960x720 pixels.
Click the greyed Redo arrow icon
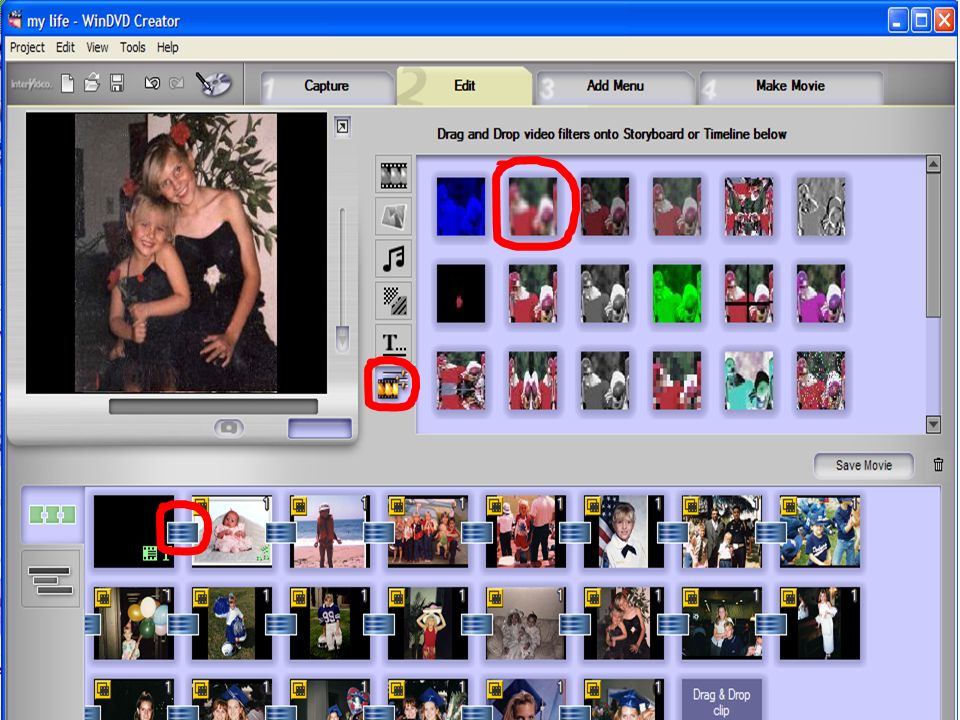point(176,83)
